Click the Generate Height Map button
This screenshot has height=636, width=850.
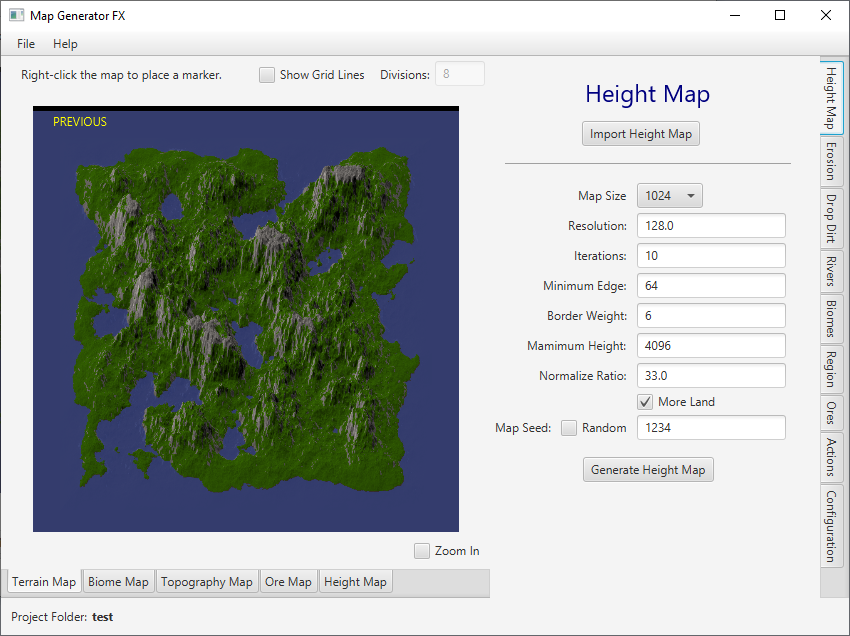pyautogui.click(x=648, y=470)
